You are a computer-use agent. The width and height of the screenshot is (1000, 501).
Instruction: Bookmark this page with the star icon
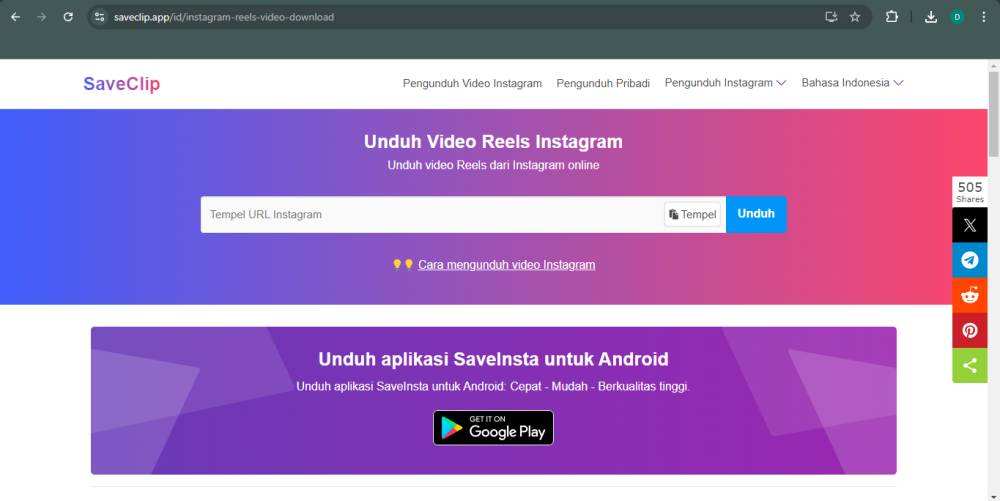coord(855,17)
